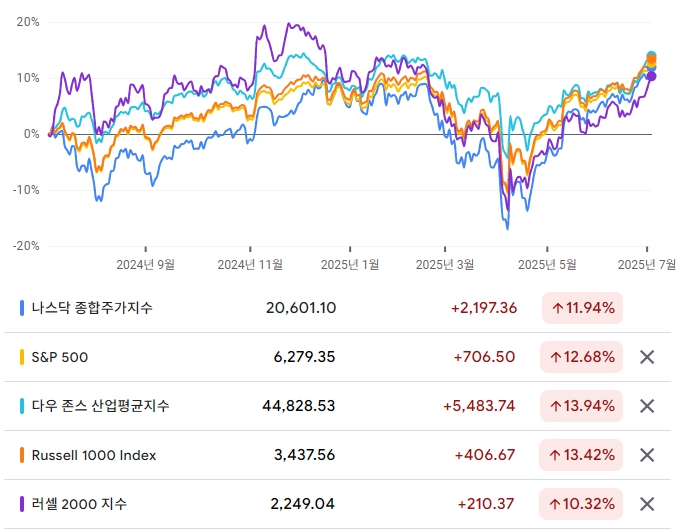Click the blue color marker beside 나스닥 종합주가지수
This screenshot has width=685, height=531.
(22, 308)
